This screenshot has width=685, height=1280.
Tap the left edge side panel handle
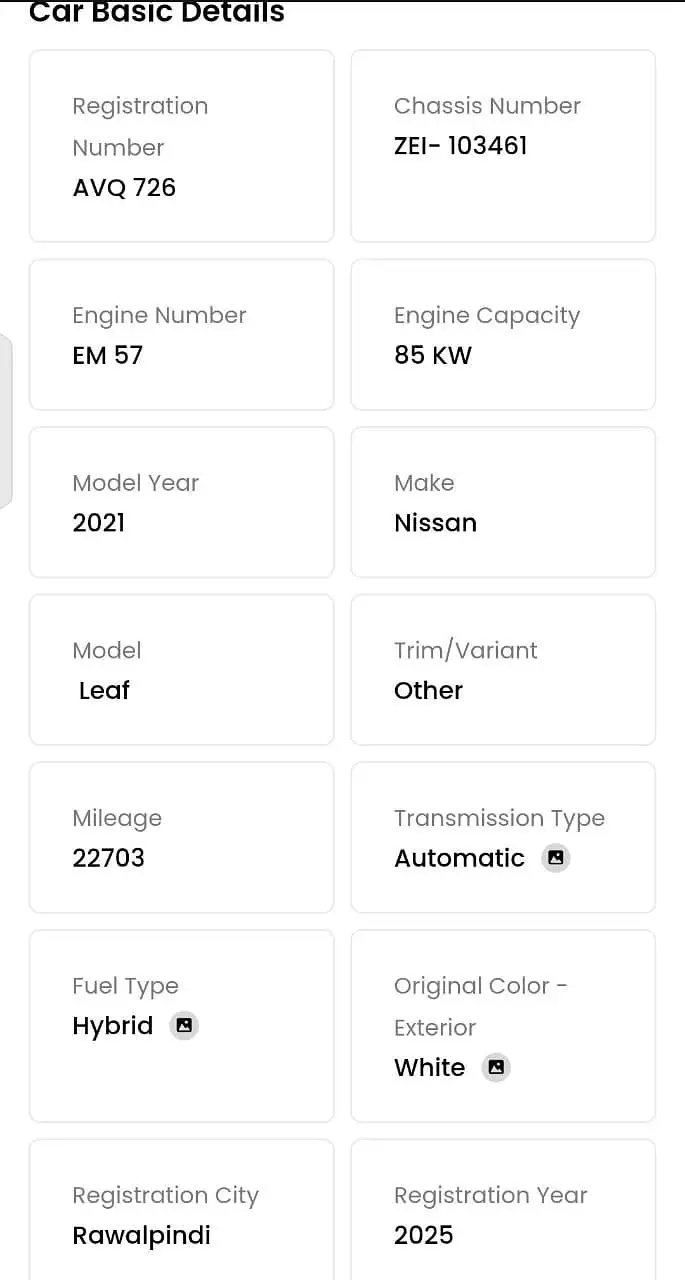(5, 421)
